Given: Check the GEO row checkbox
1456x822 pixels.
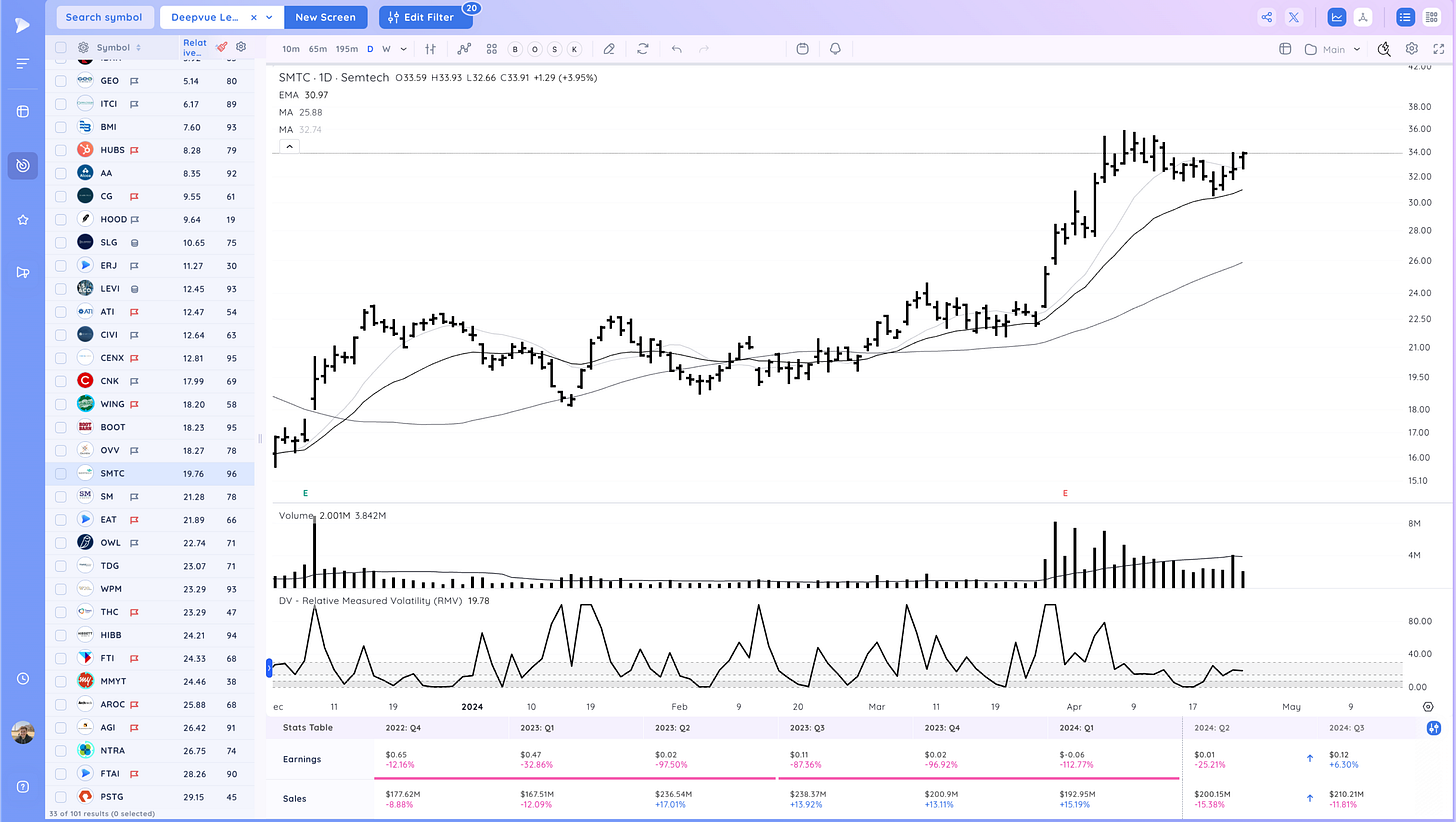Looking at the screenshot, I should [61, 81].
